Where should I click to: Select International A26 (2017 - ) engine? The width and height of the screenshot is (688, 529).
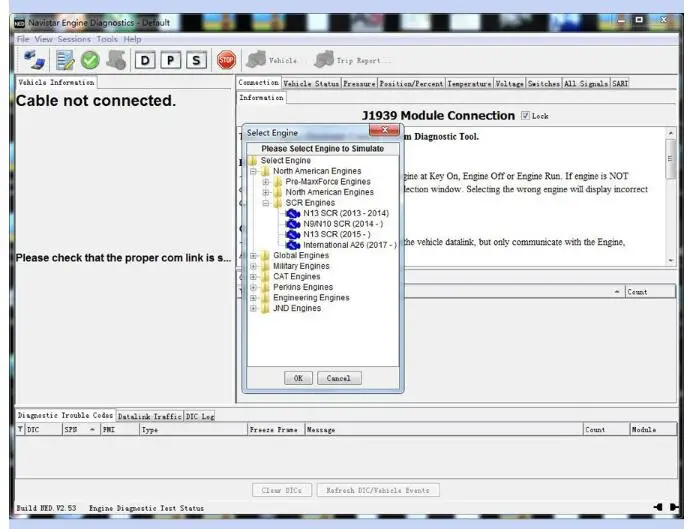[x=341, y=245]
